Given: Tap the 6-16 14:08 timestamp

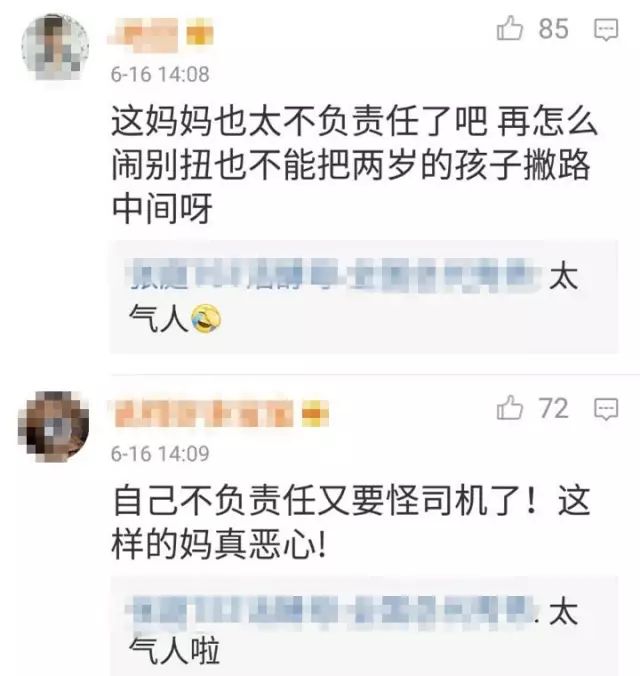Looking at the screenshot, I should (160, 74).
